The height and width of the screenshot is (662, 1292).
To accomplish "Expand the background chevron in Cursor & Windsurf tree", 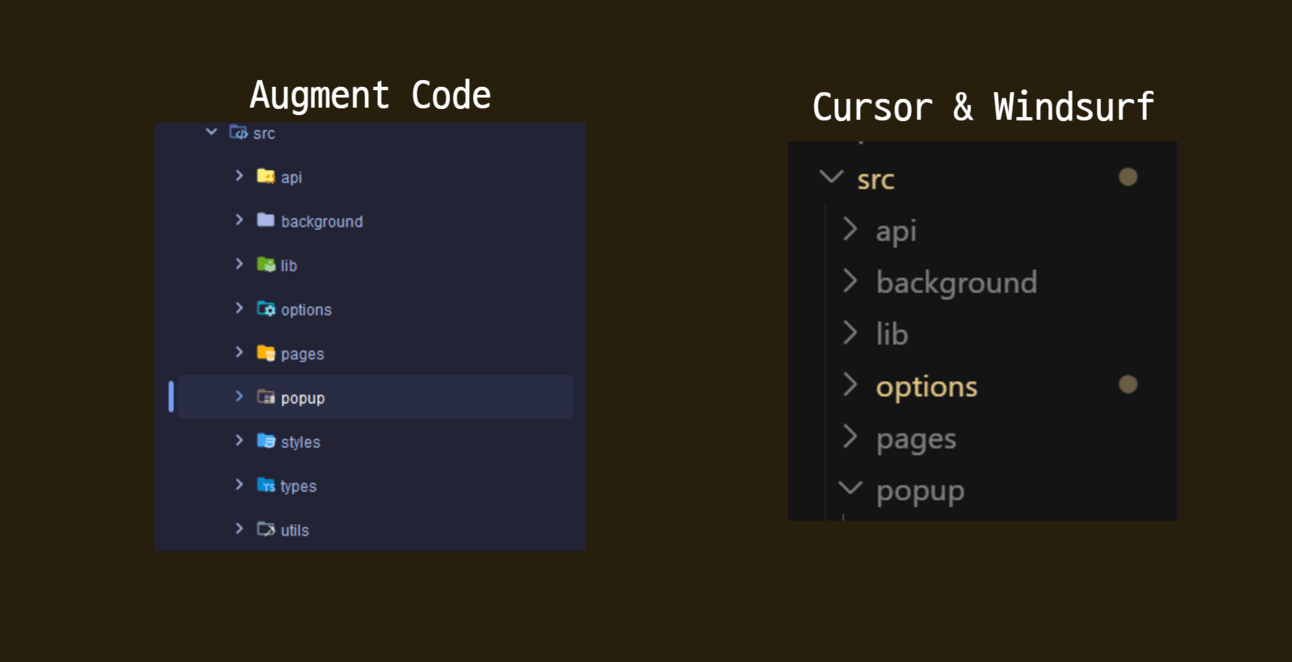I will pyautogui.click(x=850, y=281).
